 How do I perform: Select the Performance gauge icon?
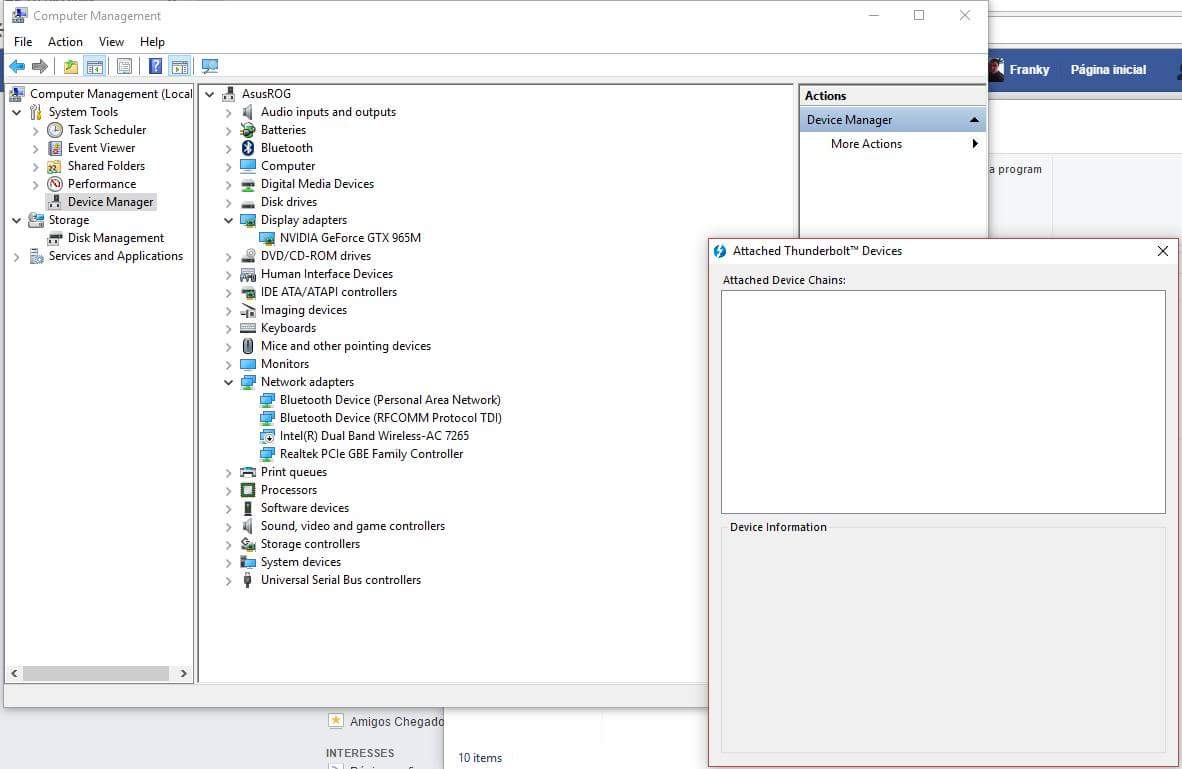(x=55, y=184)
